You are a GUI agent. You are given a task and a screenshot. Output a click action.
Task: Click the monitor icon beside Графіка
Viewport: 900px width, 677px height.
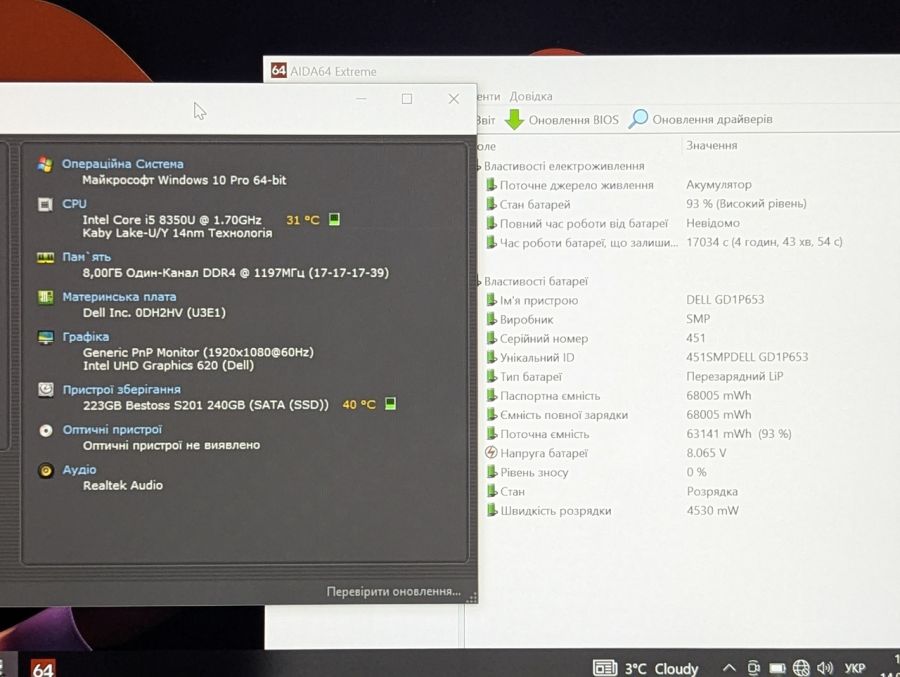[x=45, y=337]
